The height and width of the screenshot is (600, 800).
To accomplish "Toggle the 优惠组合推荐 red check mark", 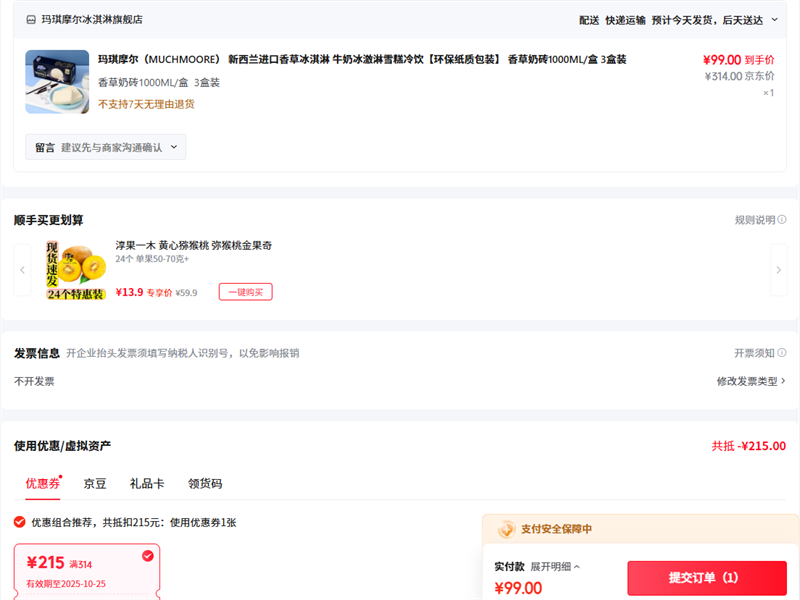I will click(20, 522).
